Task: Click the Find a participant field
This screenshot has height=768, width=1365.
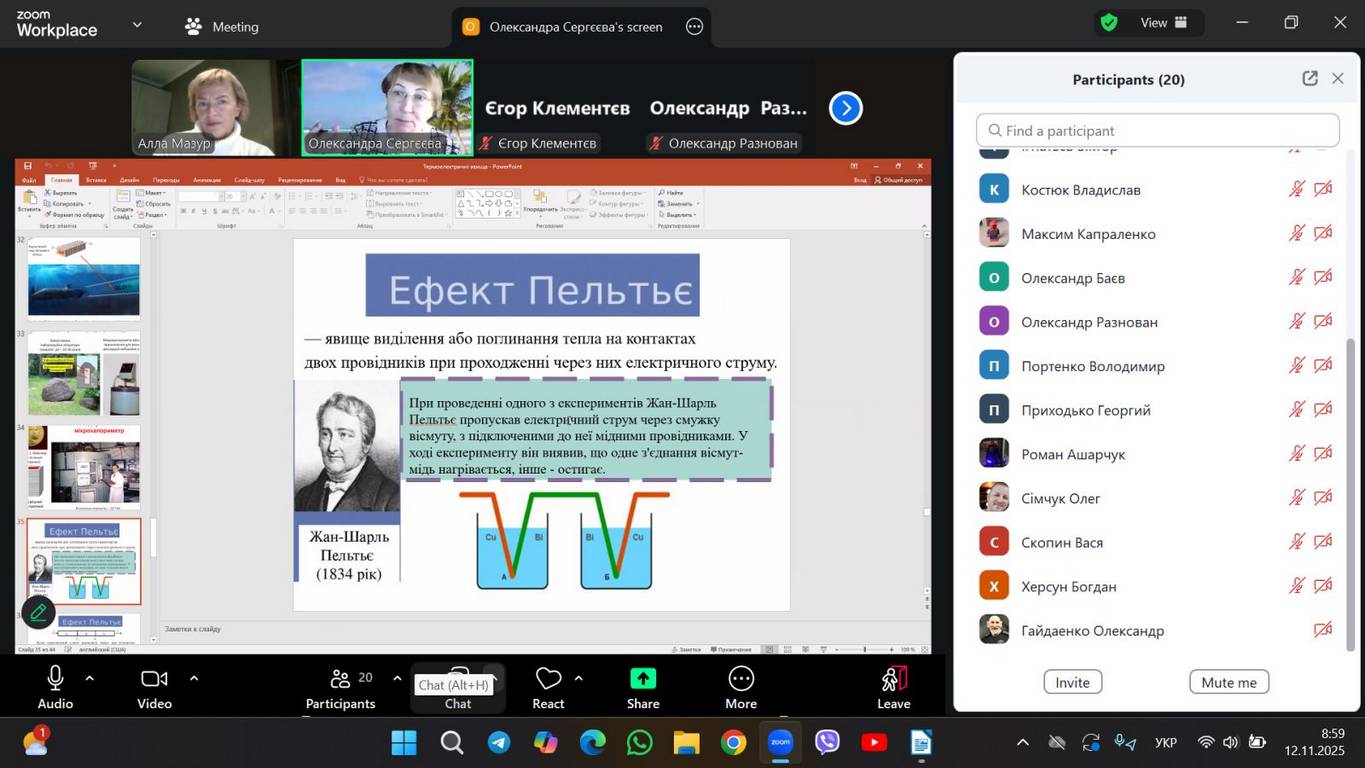Action: (x=1157, y=130)
